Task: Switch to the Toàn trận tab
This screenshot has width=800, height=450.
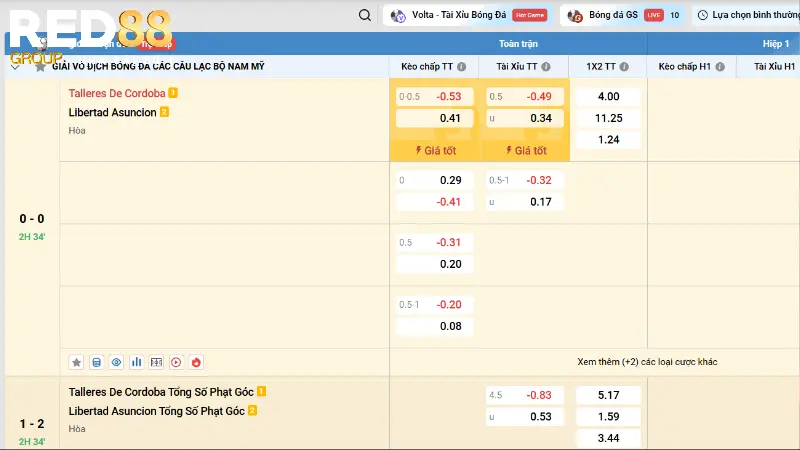Action: tap(518, 44)
